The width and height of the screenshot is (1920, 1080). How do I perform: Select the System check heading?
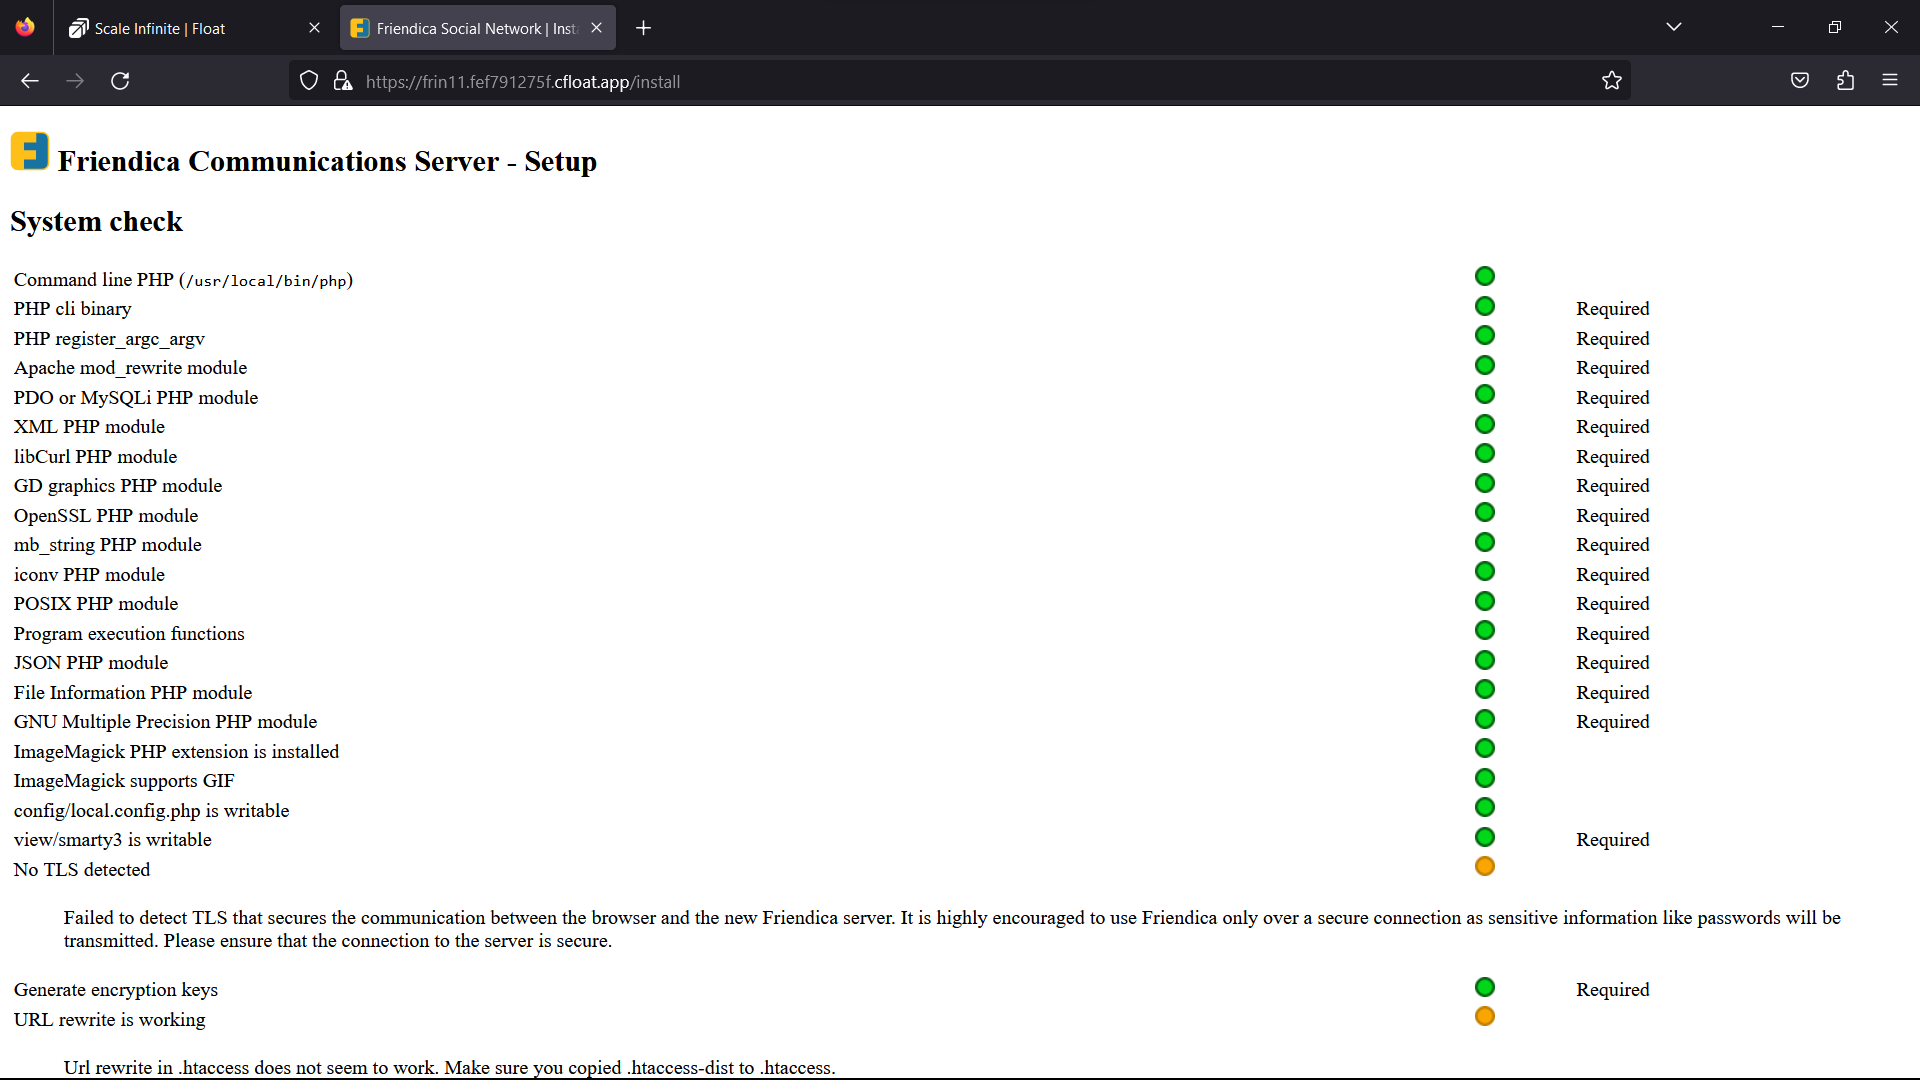click(x=97, y=222)
